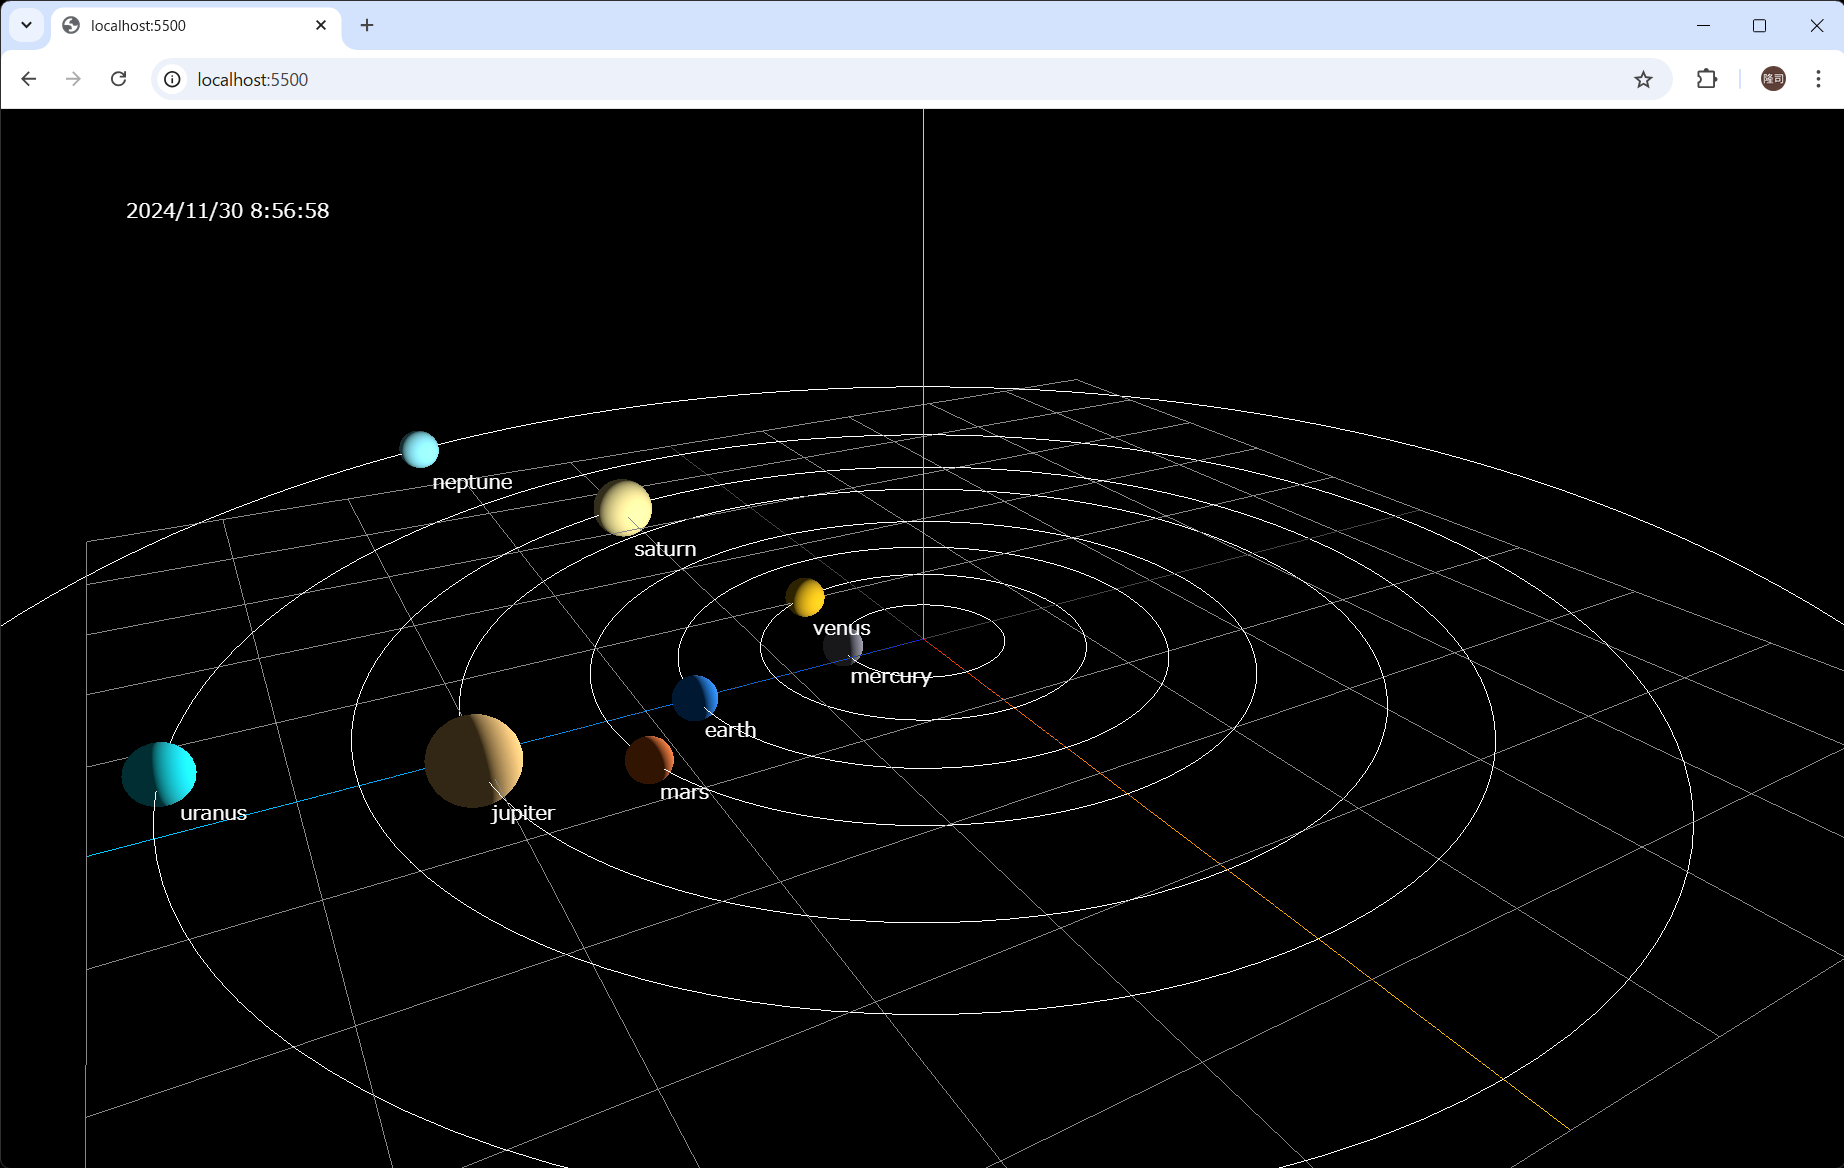Click the Mercury planet sphere
Image resolution: width=1844 pixels, height=1168 pixels.
pos(842,647)
